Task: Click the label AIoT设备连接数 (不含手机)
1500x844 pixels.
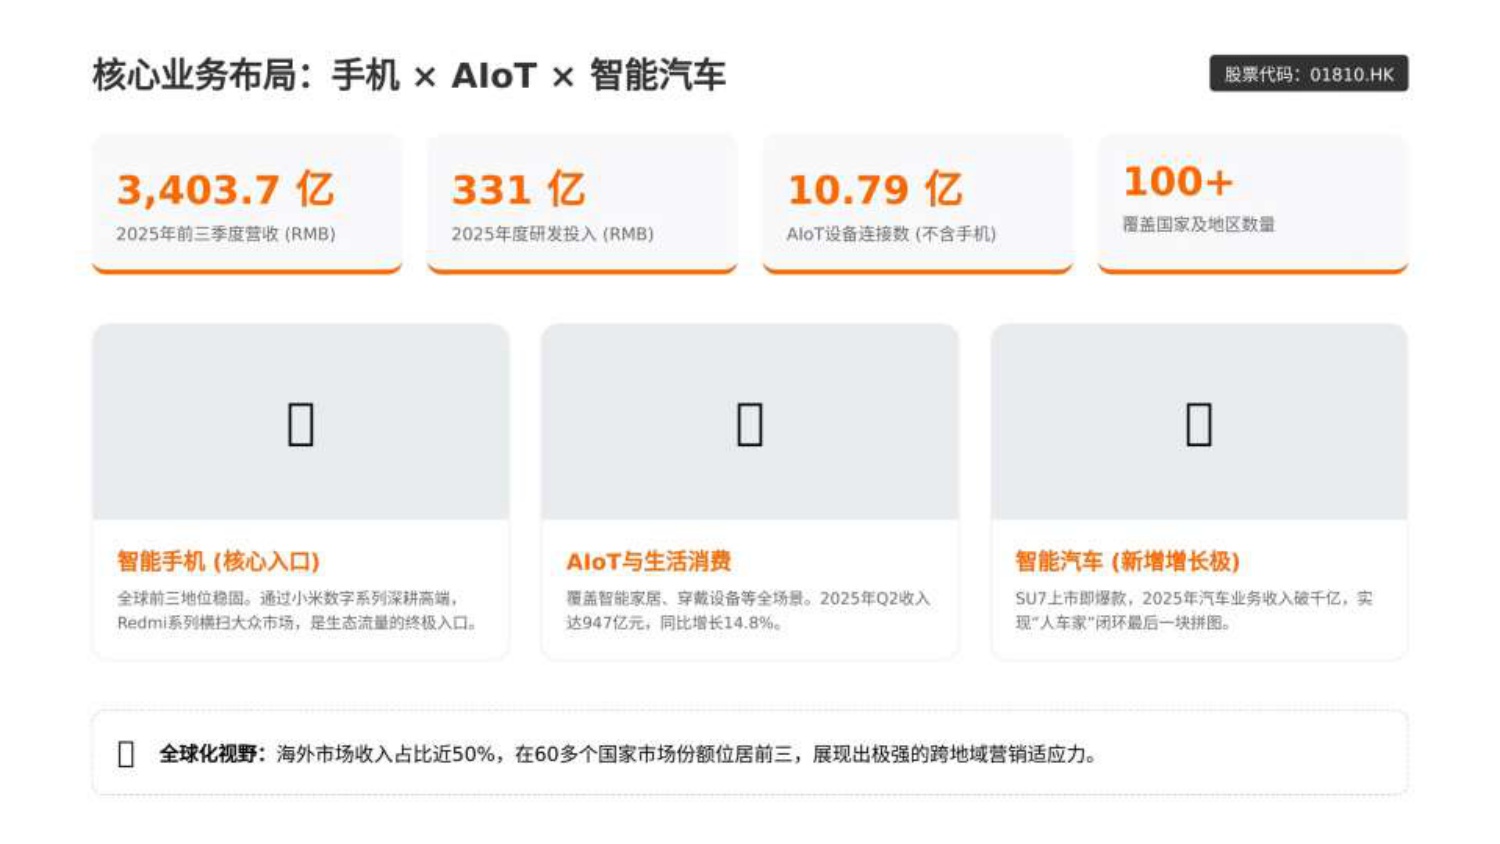Action: pos(891,234)
